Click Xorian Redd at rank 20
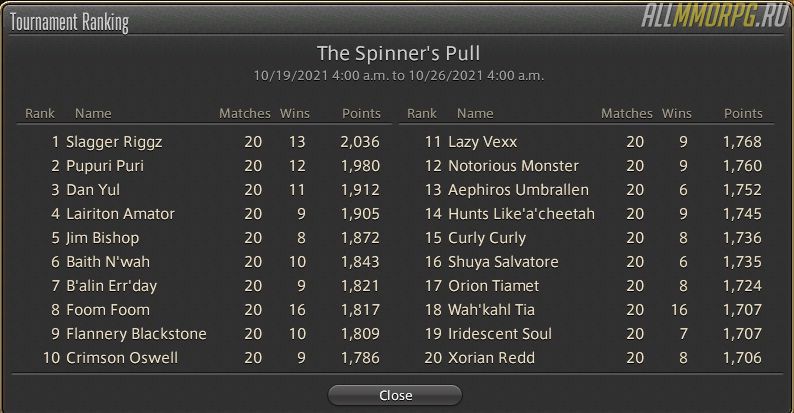 (x=586, y=358)
